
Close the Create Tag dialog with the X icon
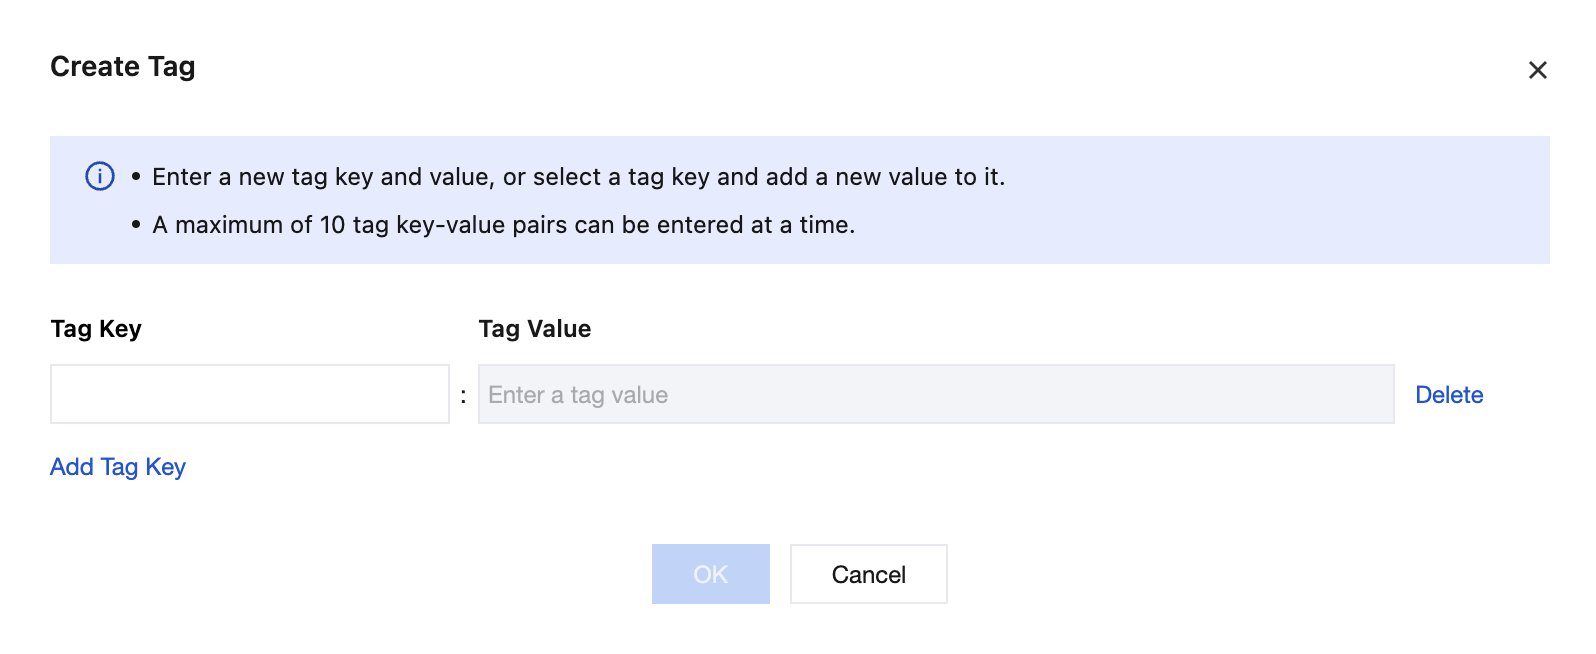click(1537, 70)
